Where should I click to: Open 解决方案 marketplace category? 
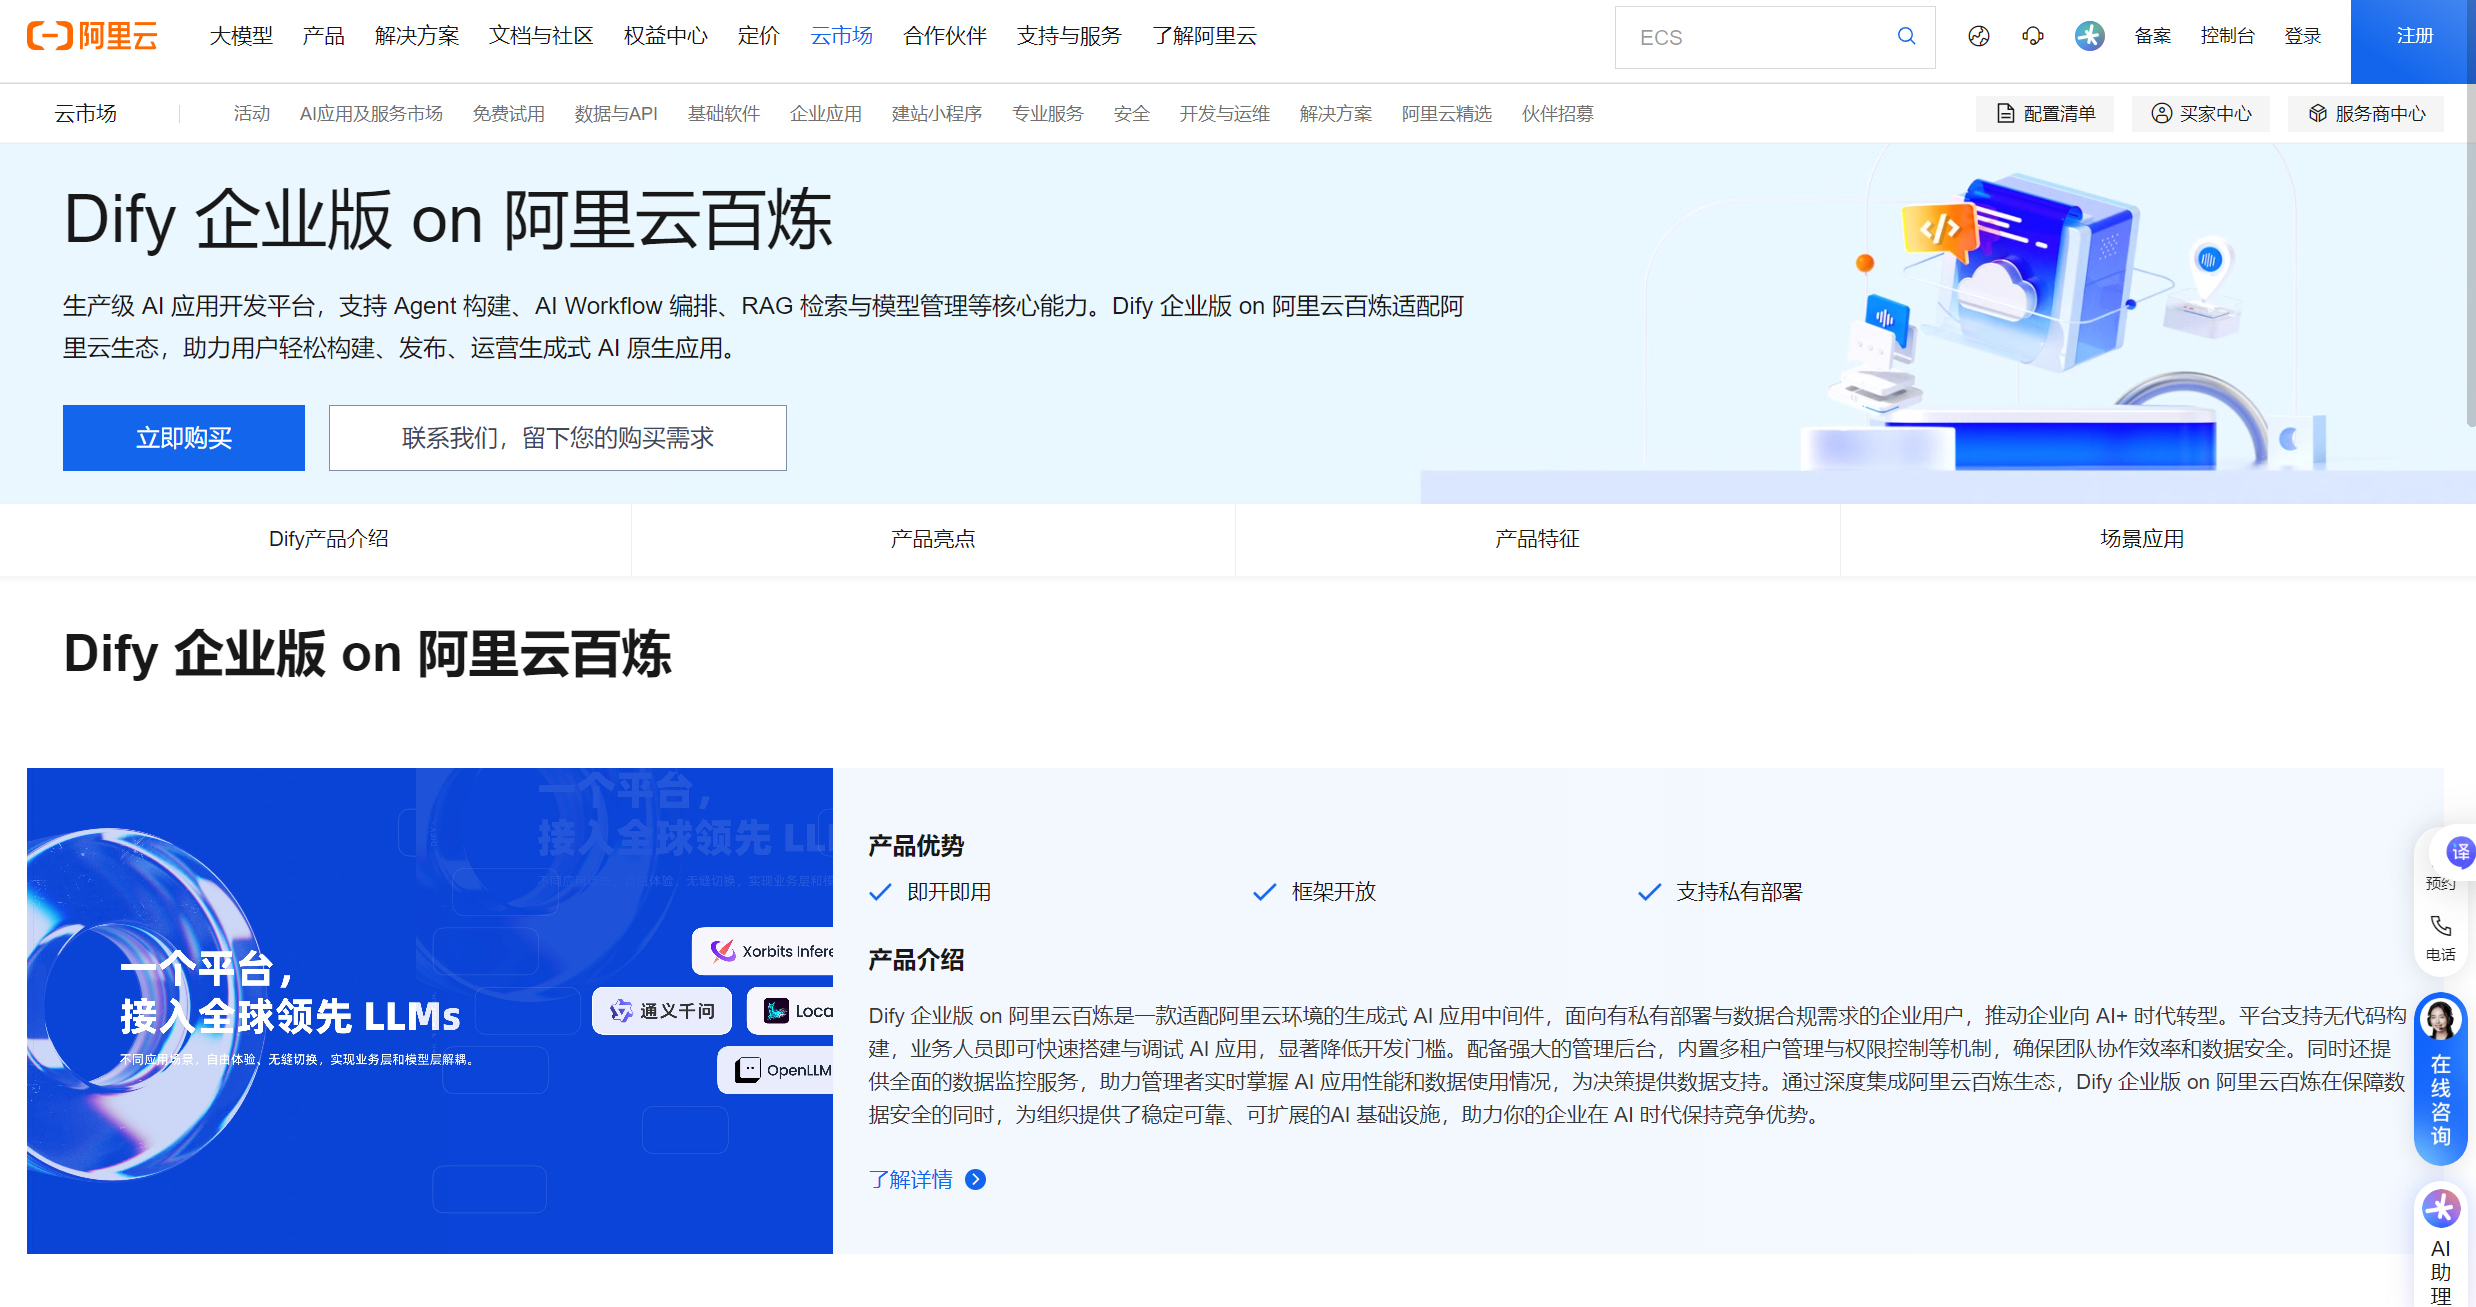1336,114
